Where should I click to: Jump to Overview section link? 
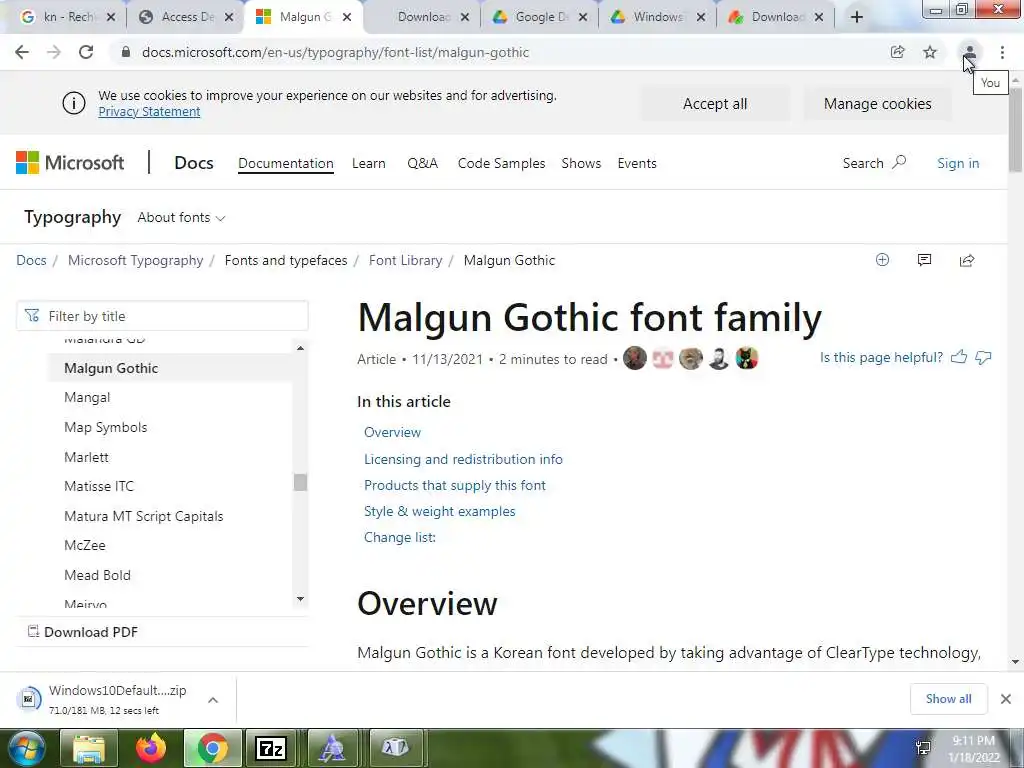pyautogui.click(x=392, y=432)
